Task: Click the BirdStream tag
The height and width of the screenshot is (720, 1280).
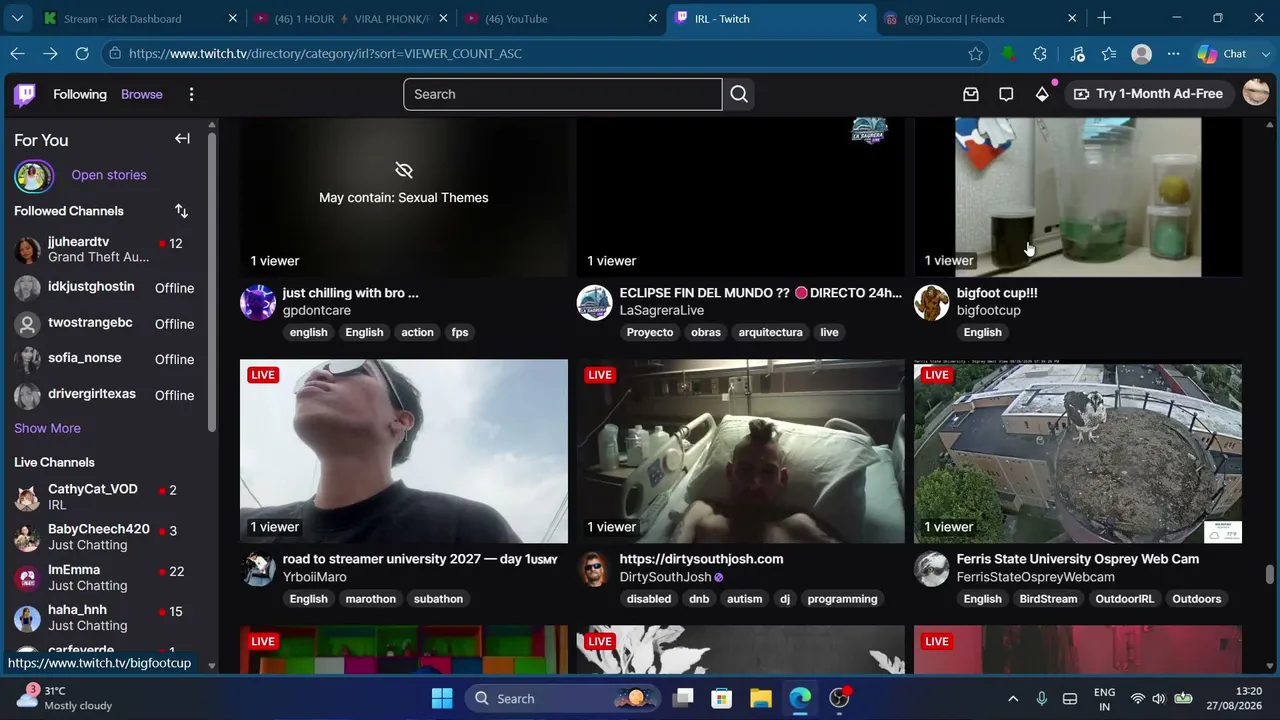Action: pyautogui.click(x=1048, y=599)
